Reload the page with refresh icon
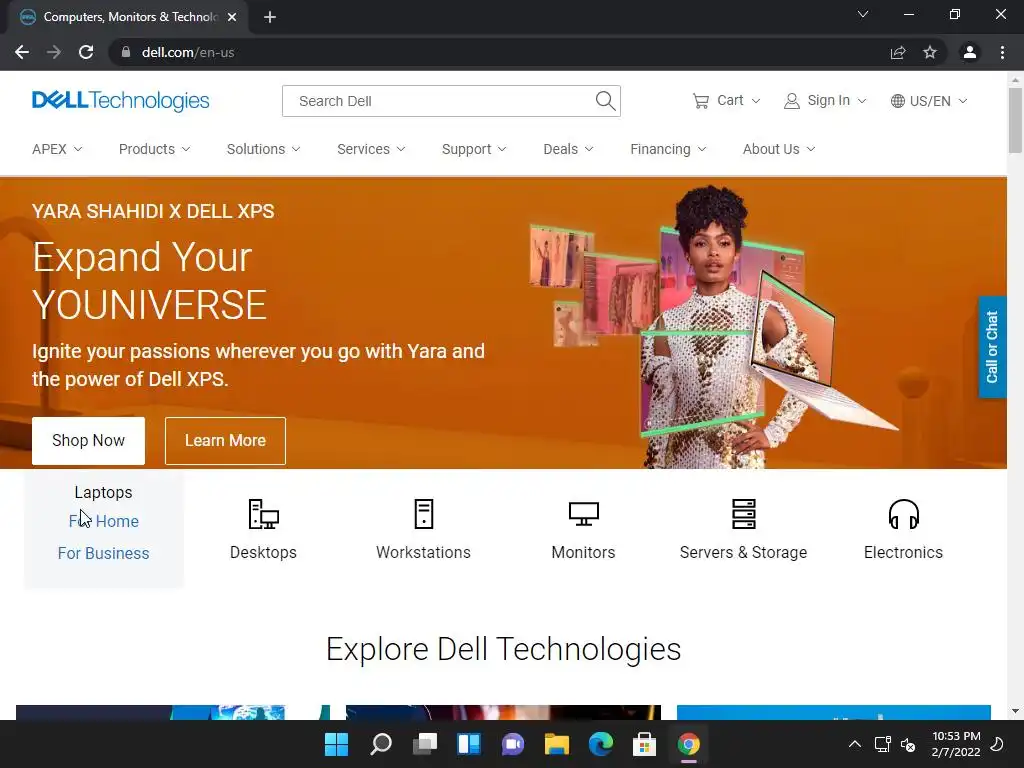 coord(86,52)
